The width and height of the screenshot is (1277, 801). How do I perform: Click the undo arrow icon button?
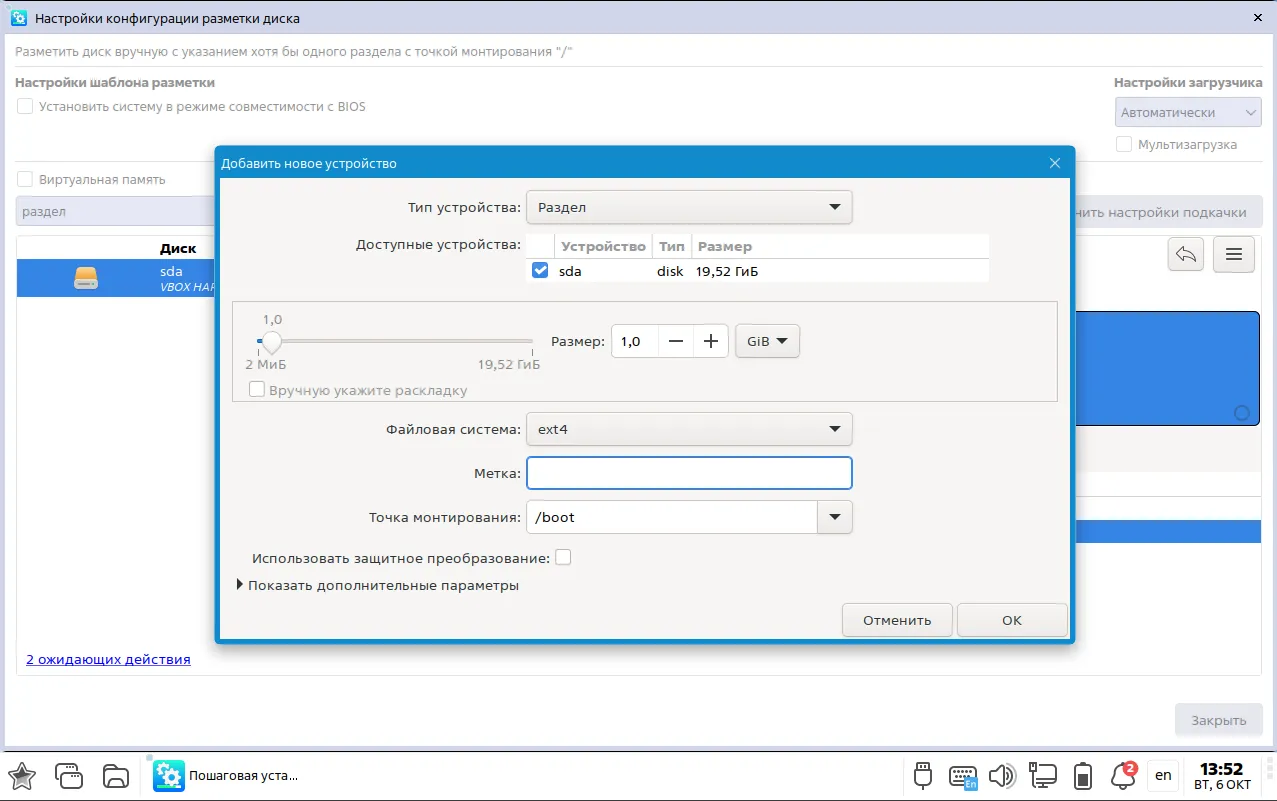1186,255
